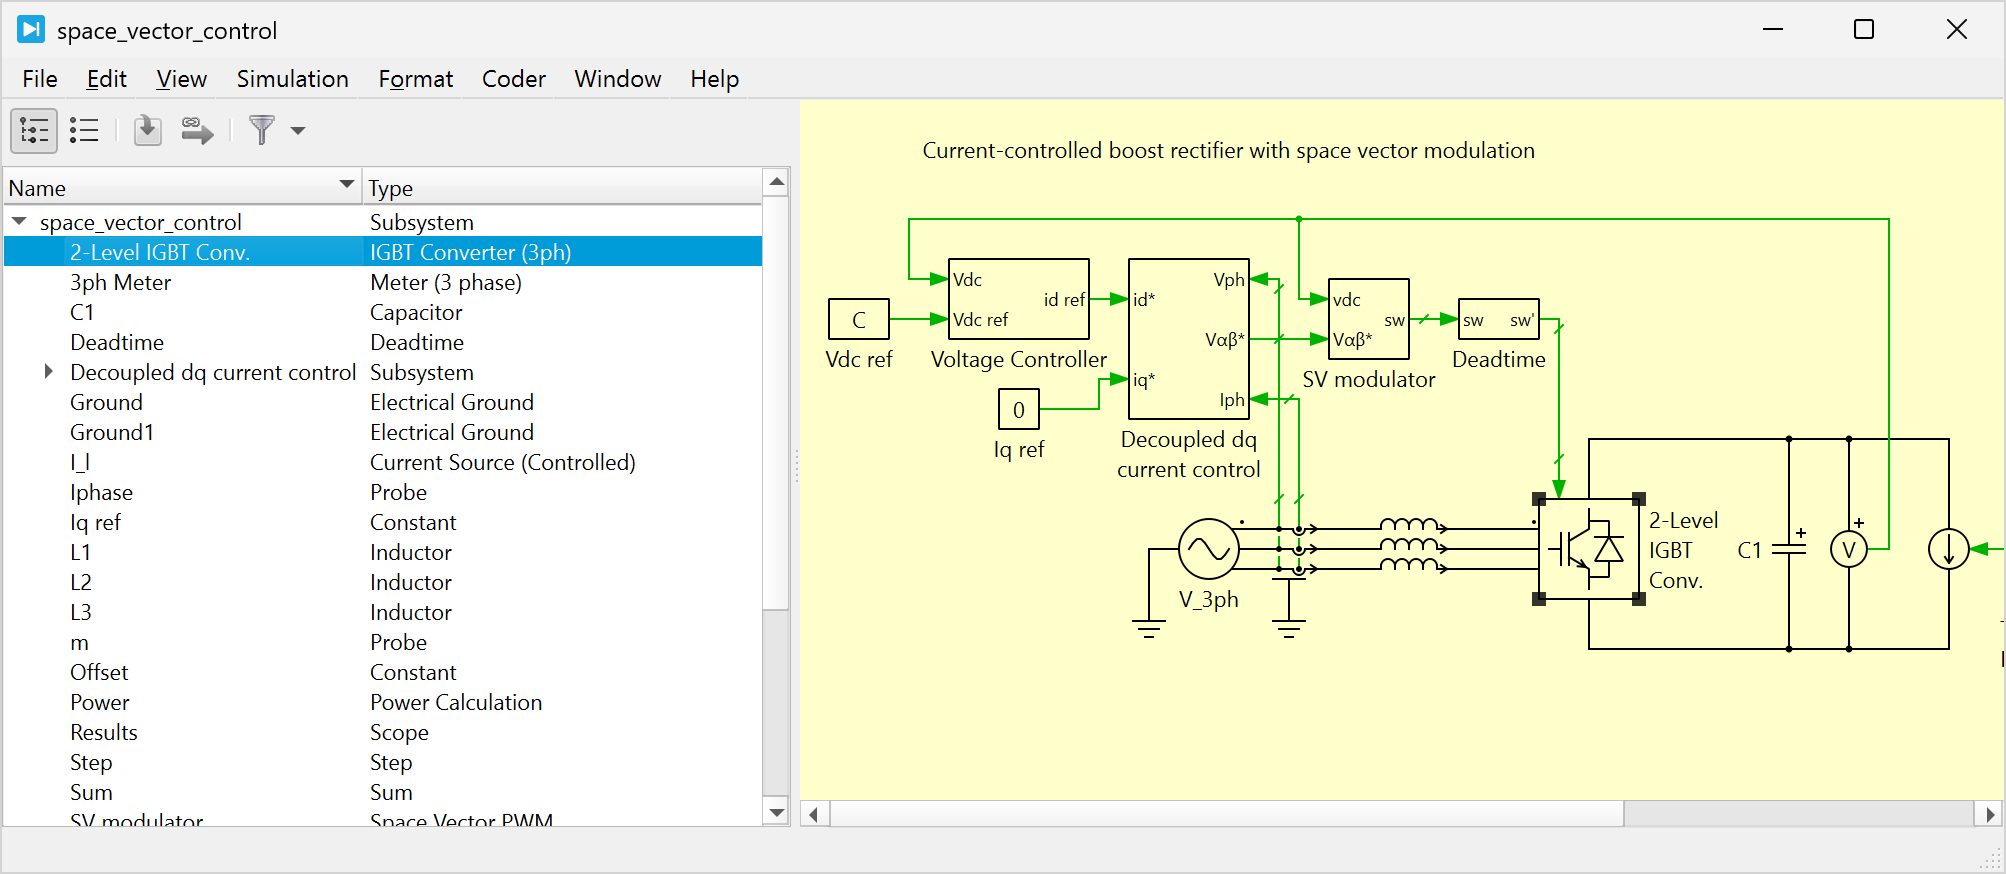The width and height of the screenshot is (2006, 874).
Task: Click the Type column header
Action: click(560, 188)
